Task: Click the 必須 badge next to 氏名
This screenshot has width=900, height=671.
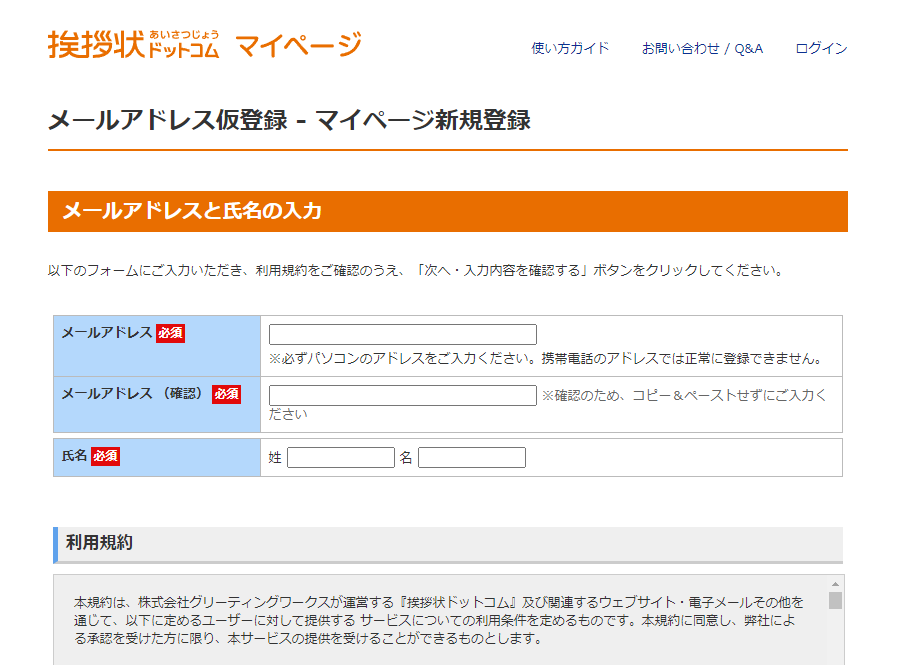Action: 105,456
